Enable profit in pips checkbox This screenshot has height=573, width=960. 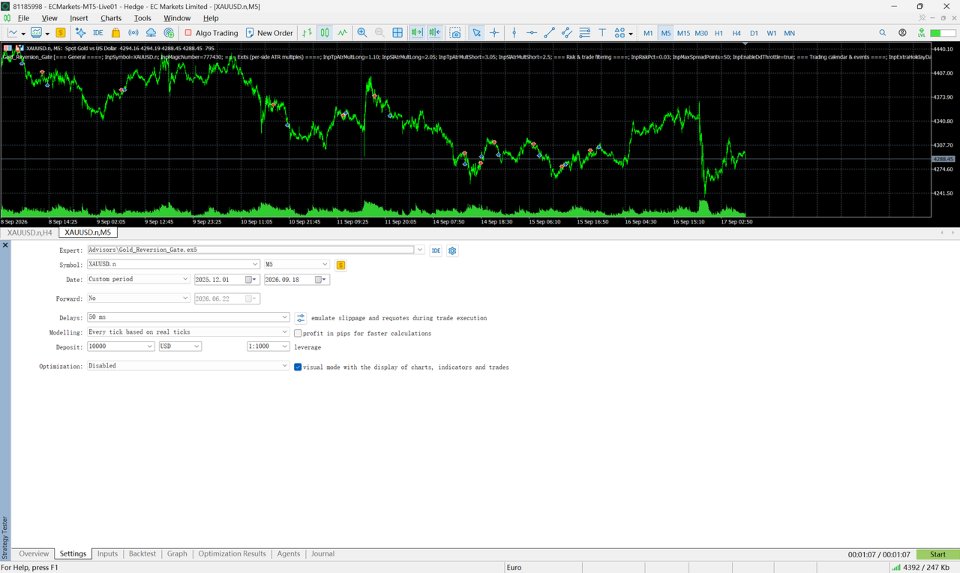(x=298, y=333)
